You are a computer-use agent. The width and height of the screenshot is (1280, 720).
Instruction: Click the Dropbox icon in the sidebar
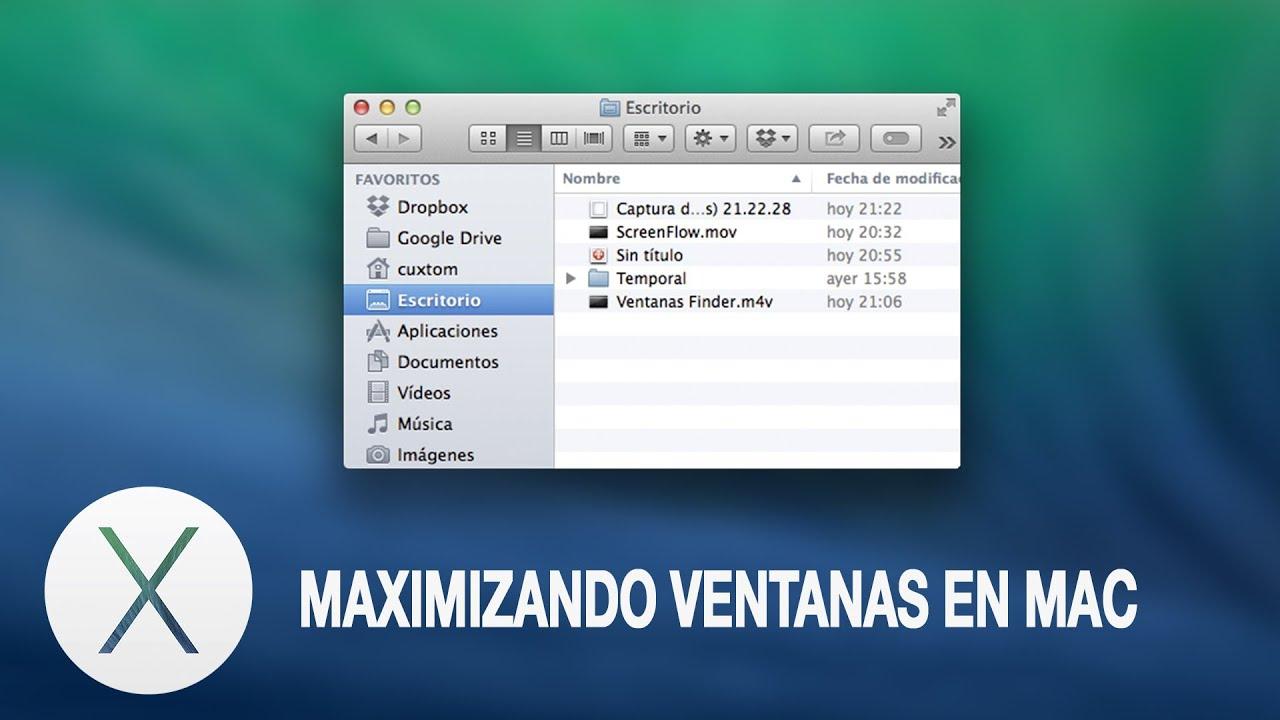[x=375, y=207]
